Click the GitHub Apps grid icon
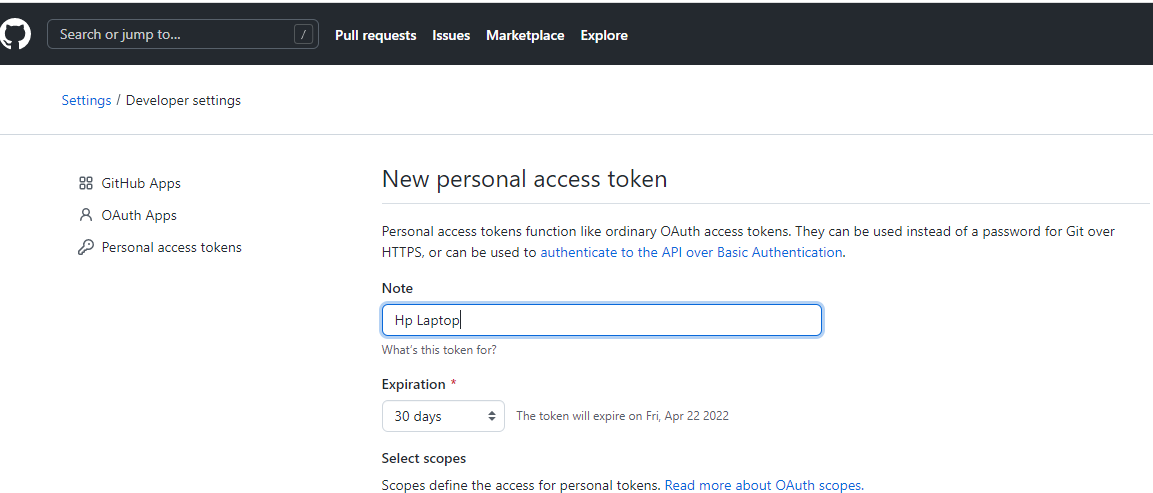The image size is (1153, 493). (x=86, y=183)
